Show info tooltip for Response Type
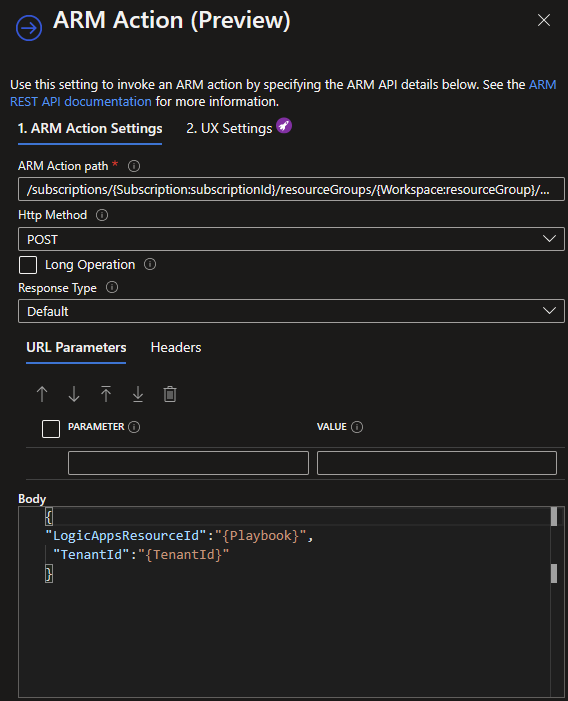568x701 pixels. click(x=112, y=287)
